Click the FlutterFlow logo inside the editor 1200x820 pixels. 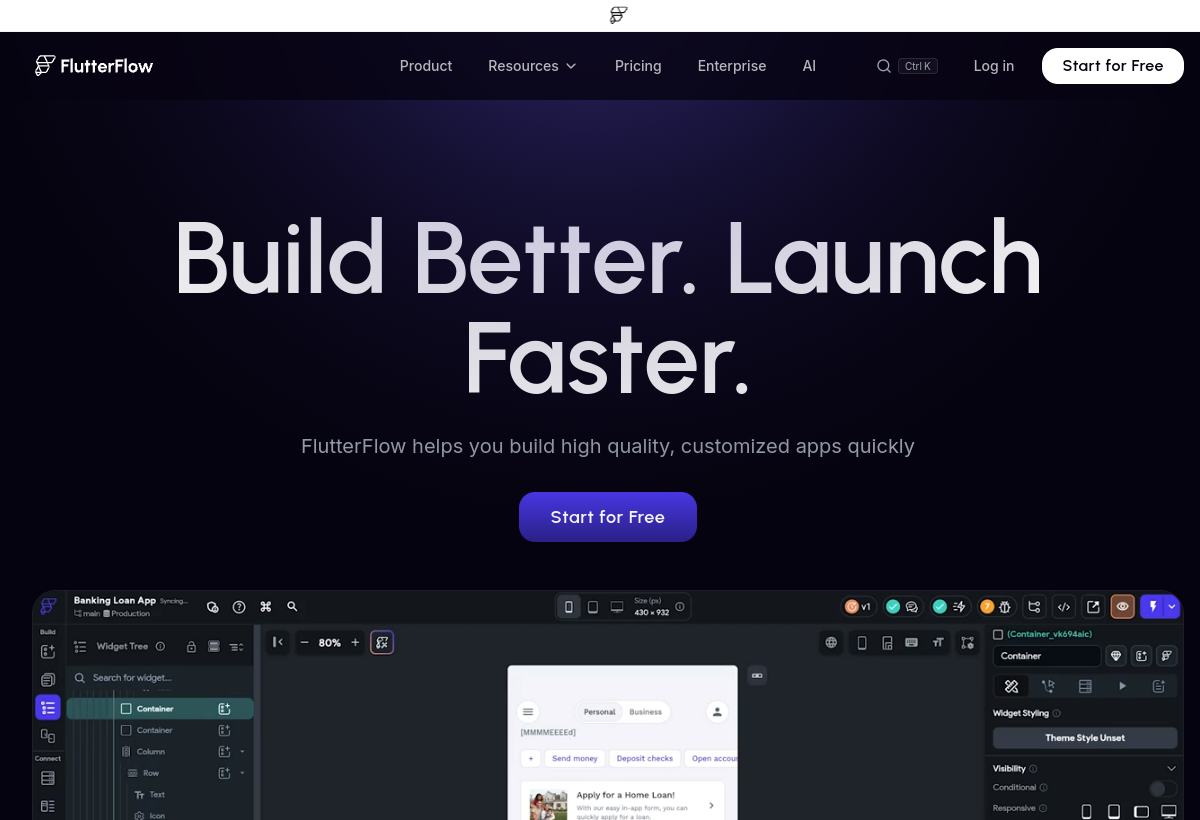[48, 606]
